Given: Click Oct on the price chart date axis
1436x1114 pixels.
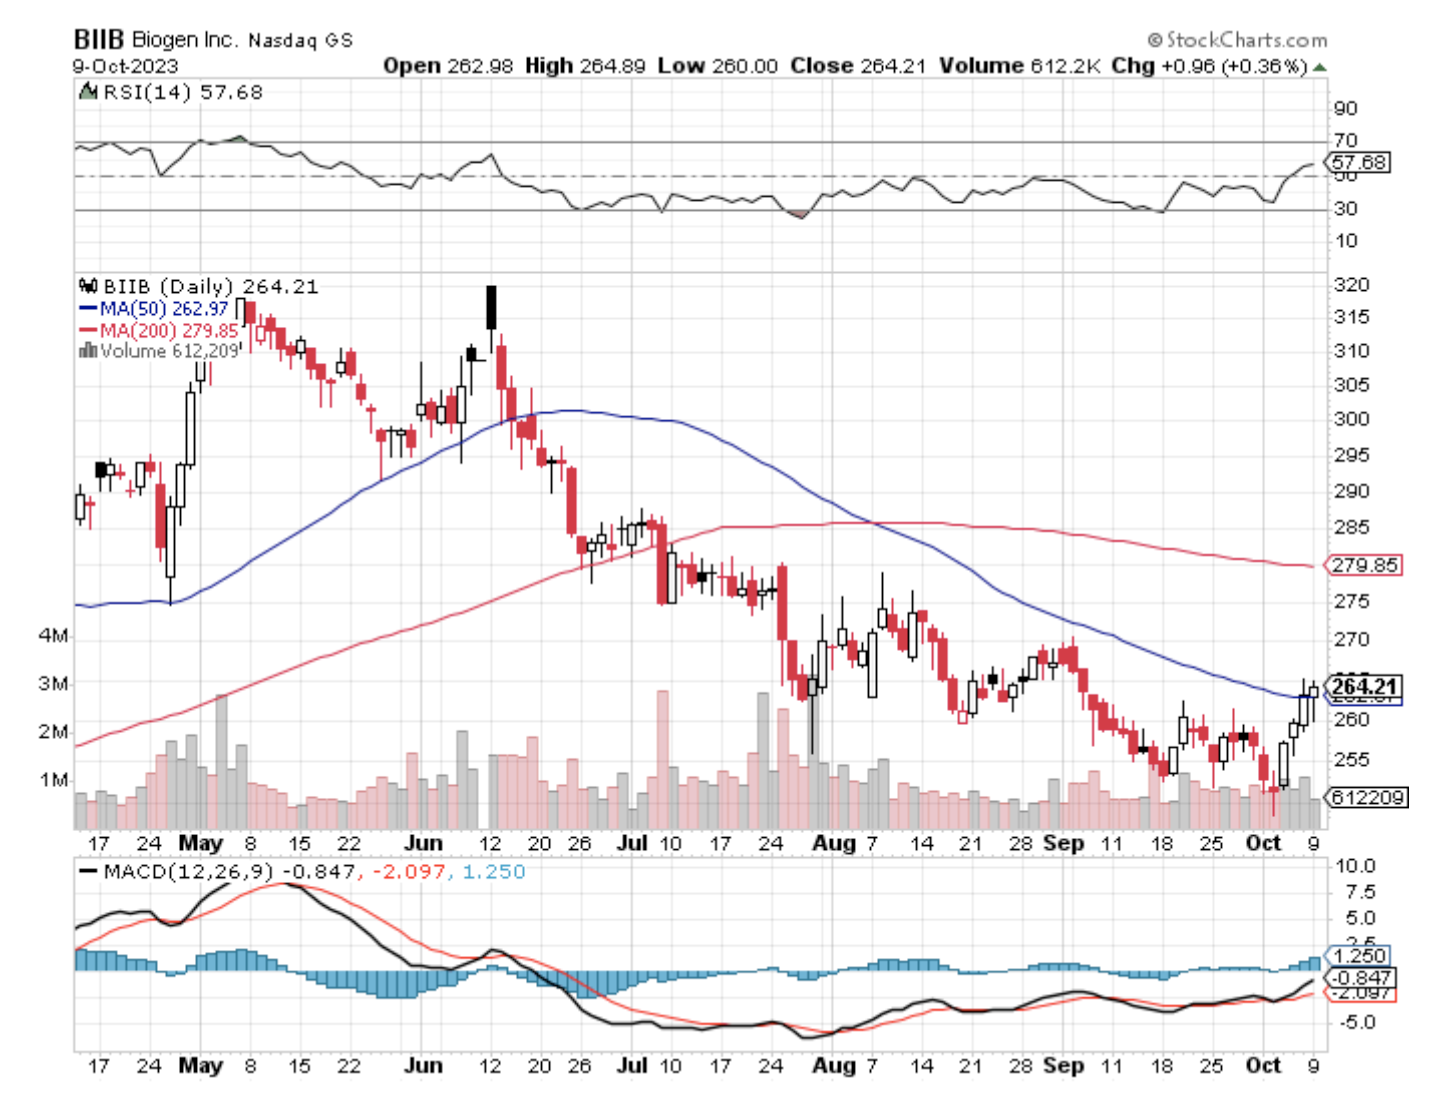Looking at the screenshot, I should click(x=1263, y=843).
